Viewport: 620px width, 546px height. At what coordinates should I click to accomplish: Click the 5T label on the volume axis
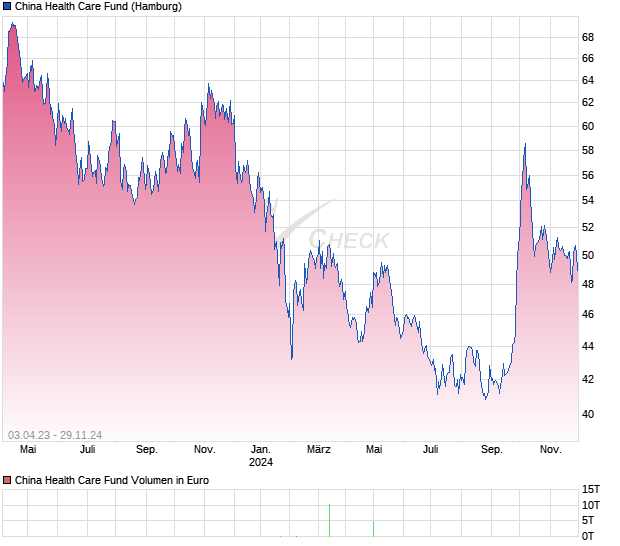coord(590,520)
